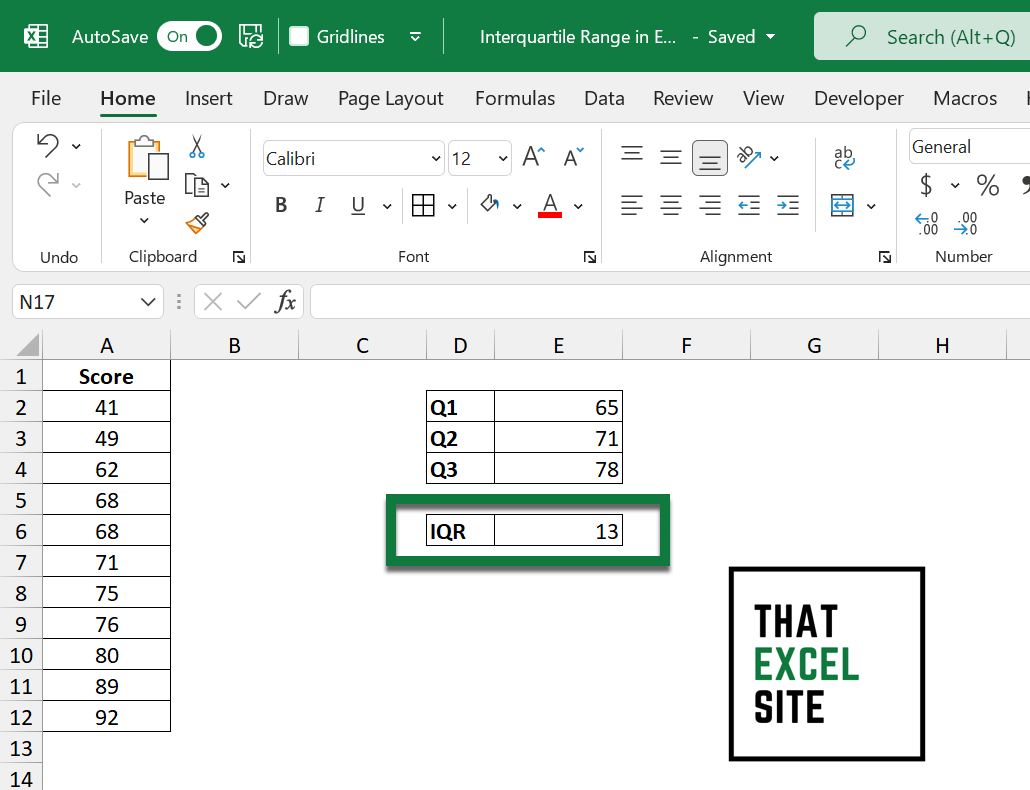Cut selection with the scissors icon
This screenshot has width=1030, height=790.
point(196,147)
